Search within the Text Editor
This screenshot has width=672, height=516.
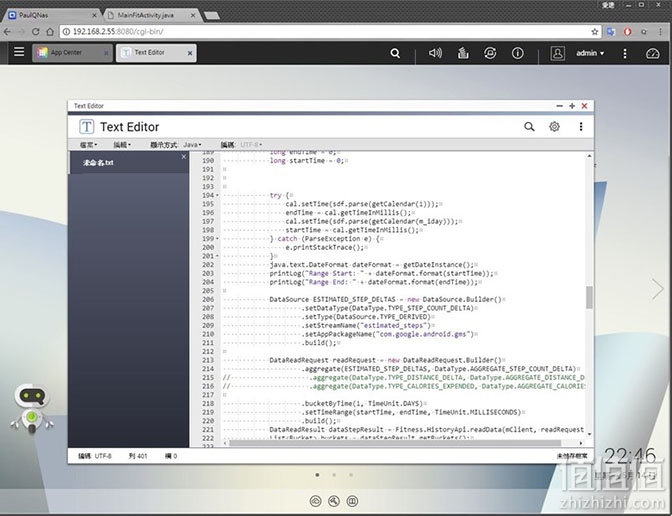(529, 126)
